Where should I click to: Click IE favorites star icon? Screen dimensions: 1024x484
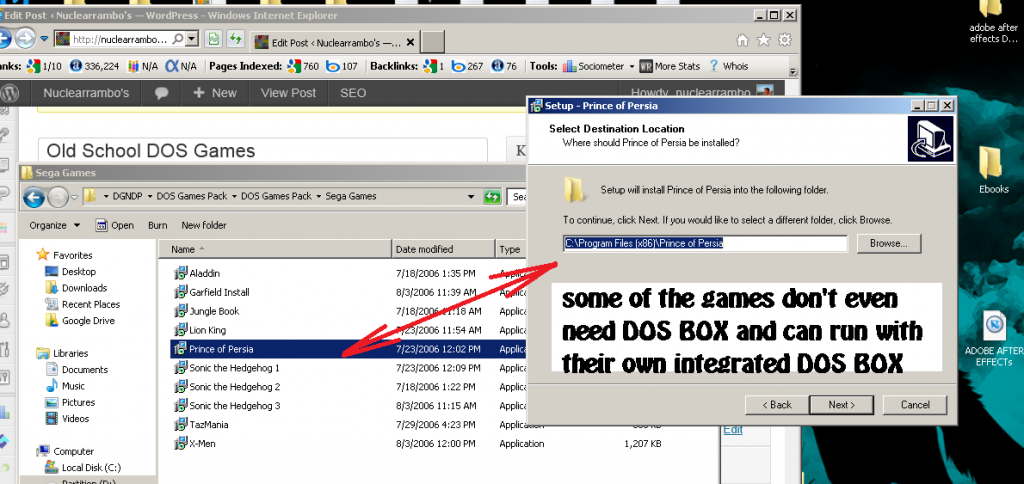[763, 40]
